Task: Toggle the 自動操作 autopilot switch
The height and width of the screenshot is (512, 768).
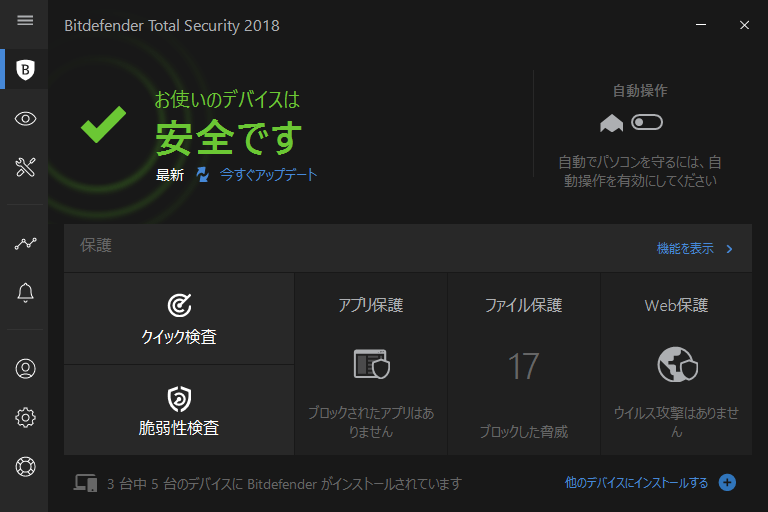Action: pos(647,122)
